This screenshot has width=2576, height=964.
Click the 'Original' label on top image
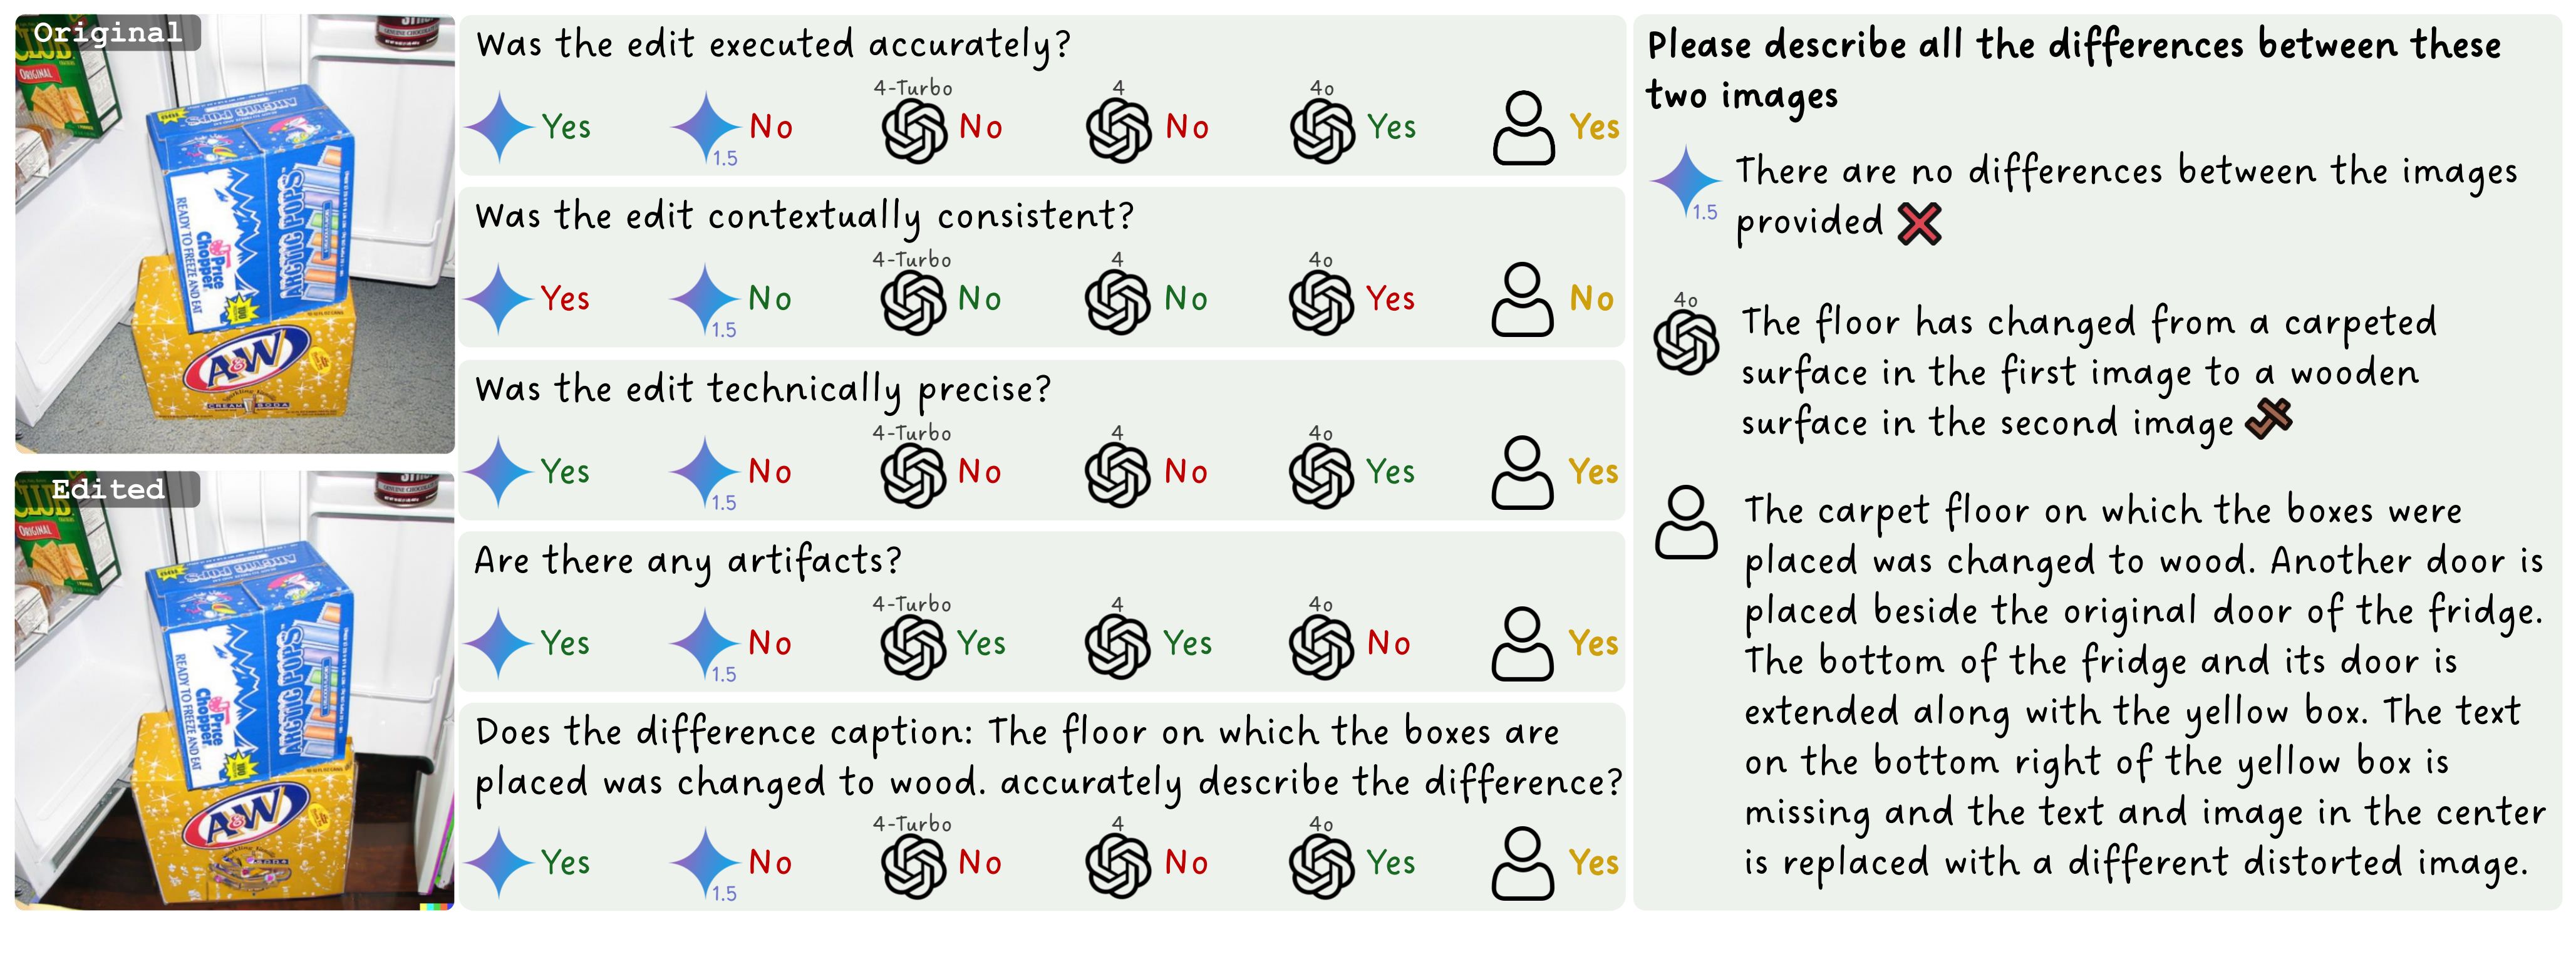click(x=108, y=33)
